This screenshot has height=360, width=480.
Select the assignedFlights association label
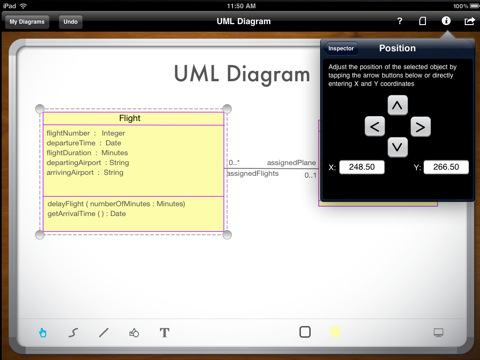pos(252,173)
